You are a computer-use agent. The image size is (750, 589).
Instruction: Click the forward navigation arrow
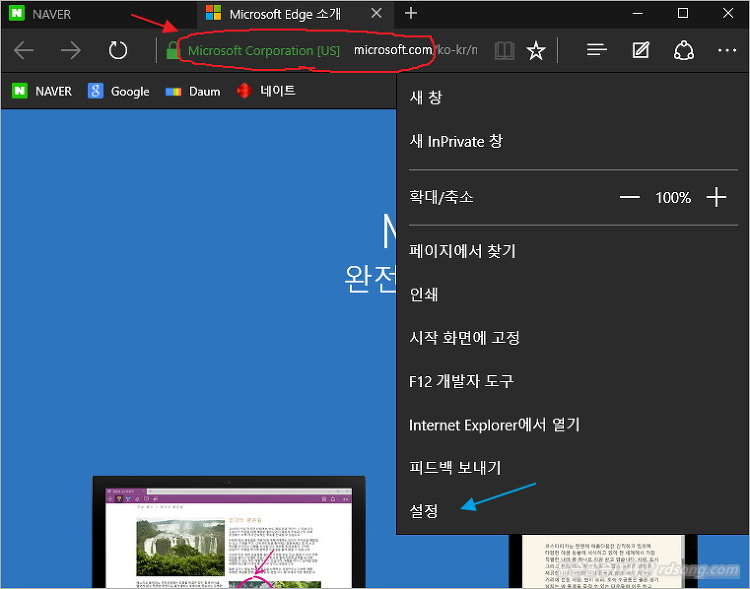pyautogui.click(x=70, y=51)
